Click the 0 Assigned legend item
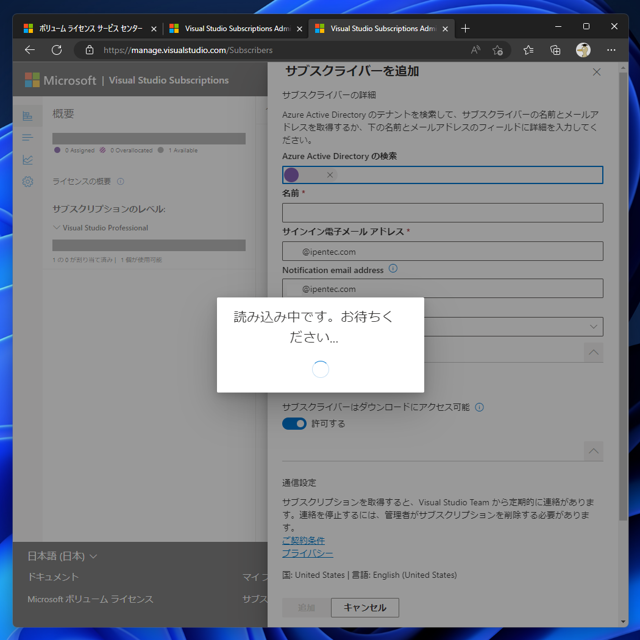The image size is (640, 640). [x=74, y=150]
